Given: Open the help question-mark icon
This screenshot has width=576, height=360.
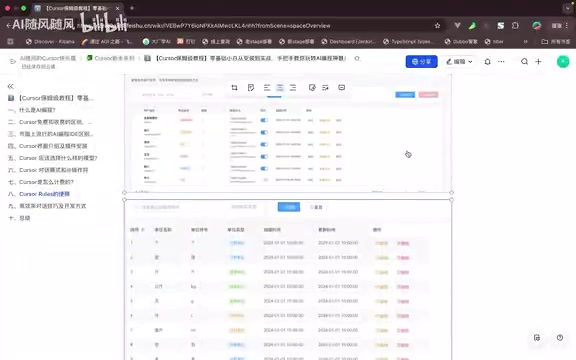Looking at the screenshot, I should (x=560, y=338).
